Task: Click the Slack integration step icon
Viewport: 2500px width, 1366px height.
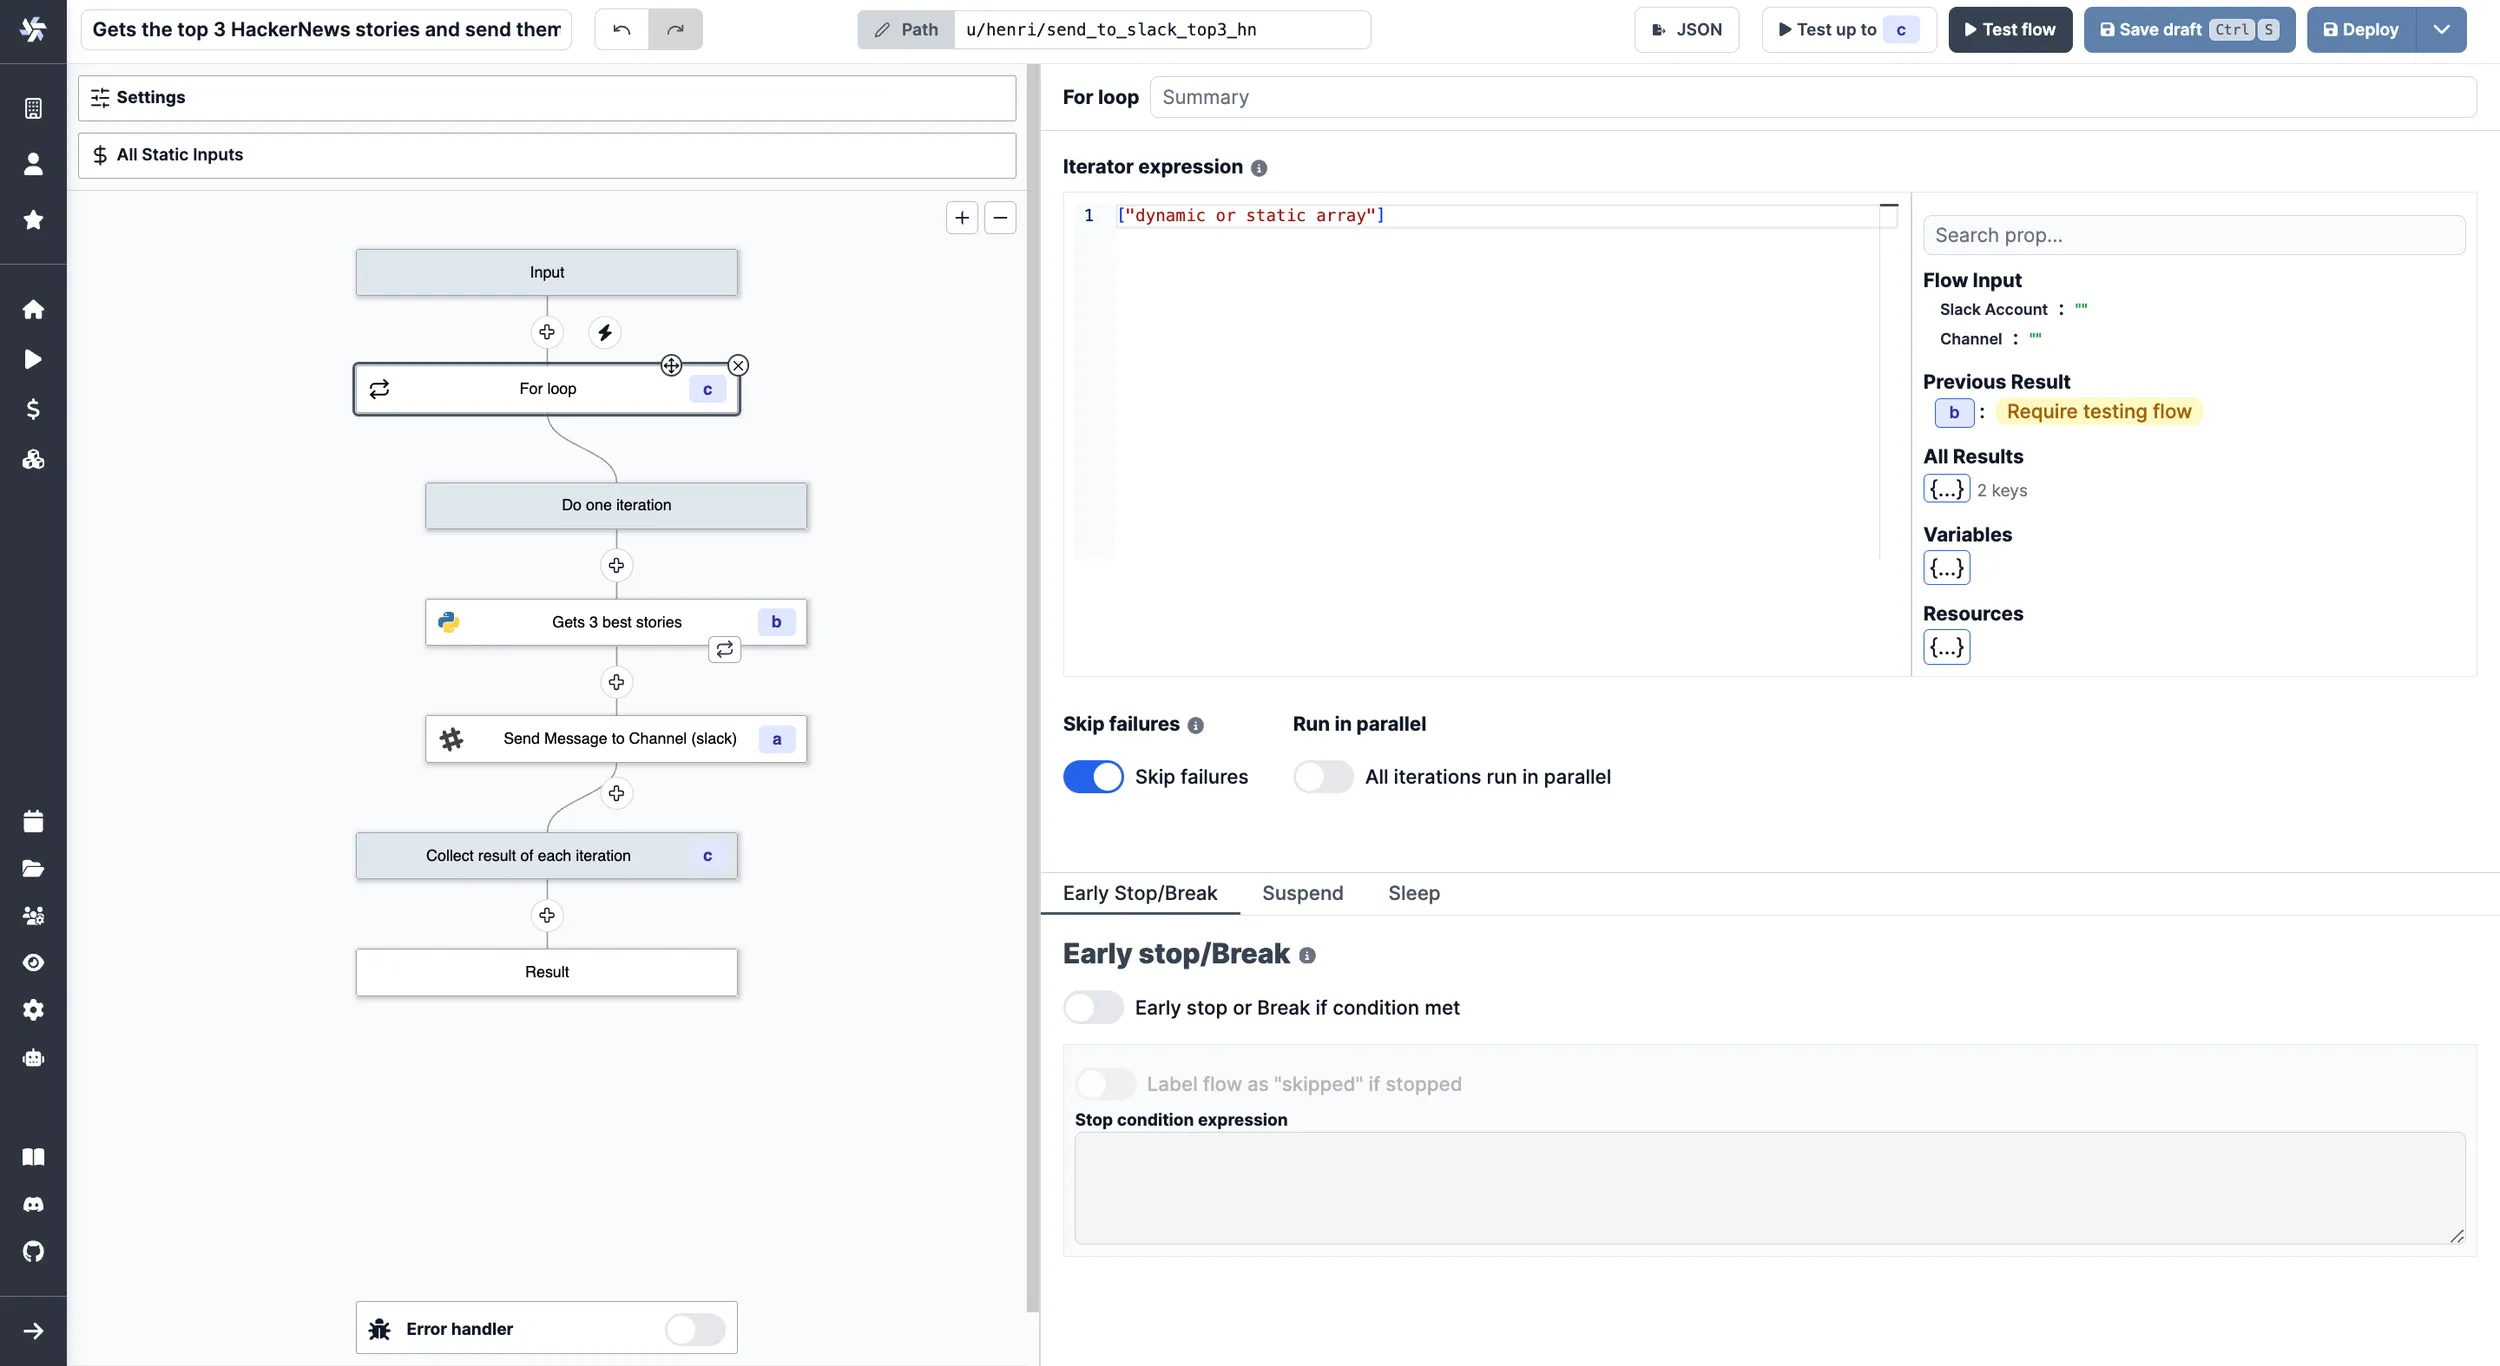Action: coord(452,739)
